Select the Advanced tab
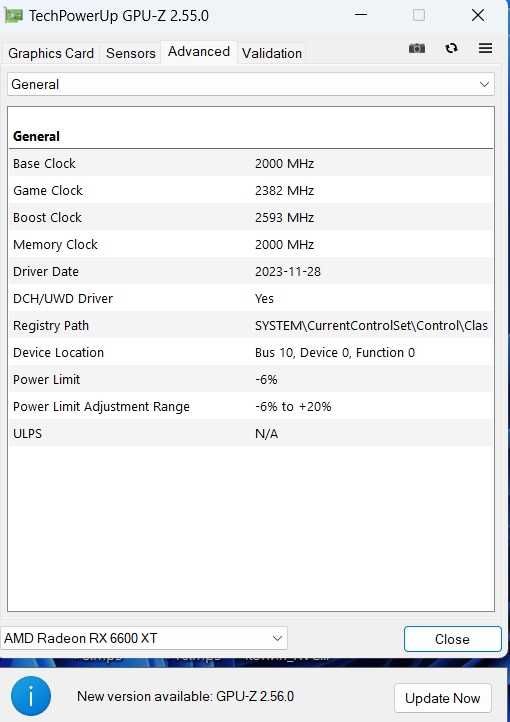This screenshot has height=722, width=510. 199,52
